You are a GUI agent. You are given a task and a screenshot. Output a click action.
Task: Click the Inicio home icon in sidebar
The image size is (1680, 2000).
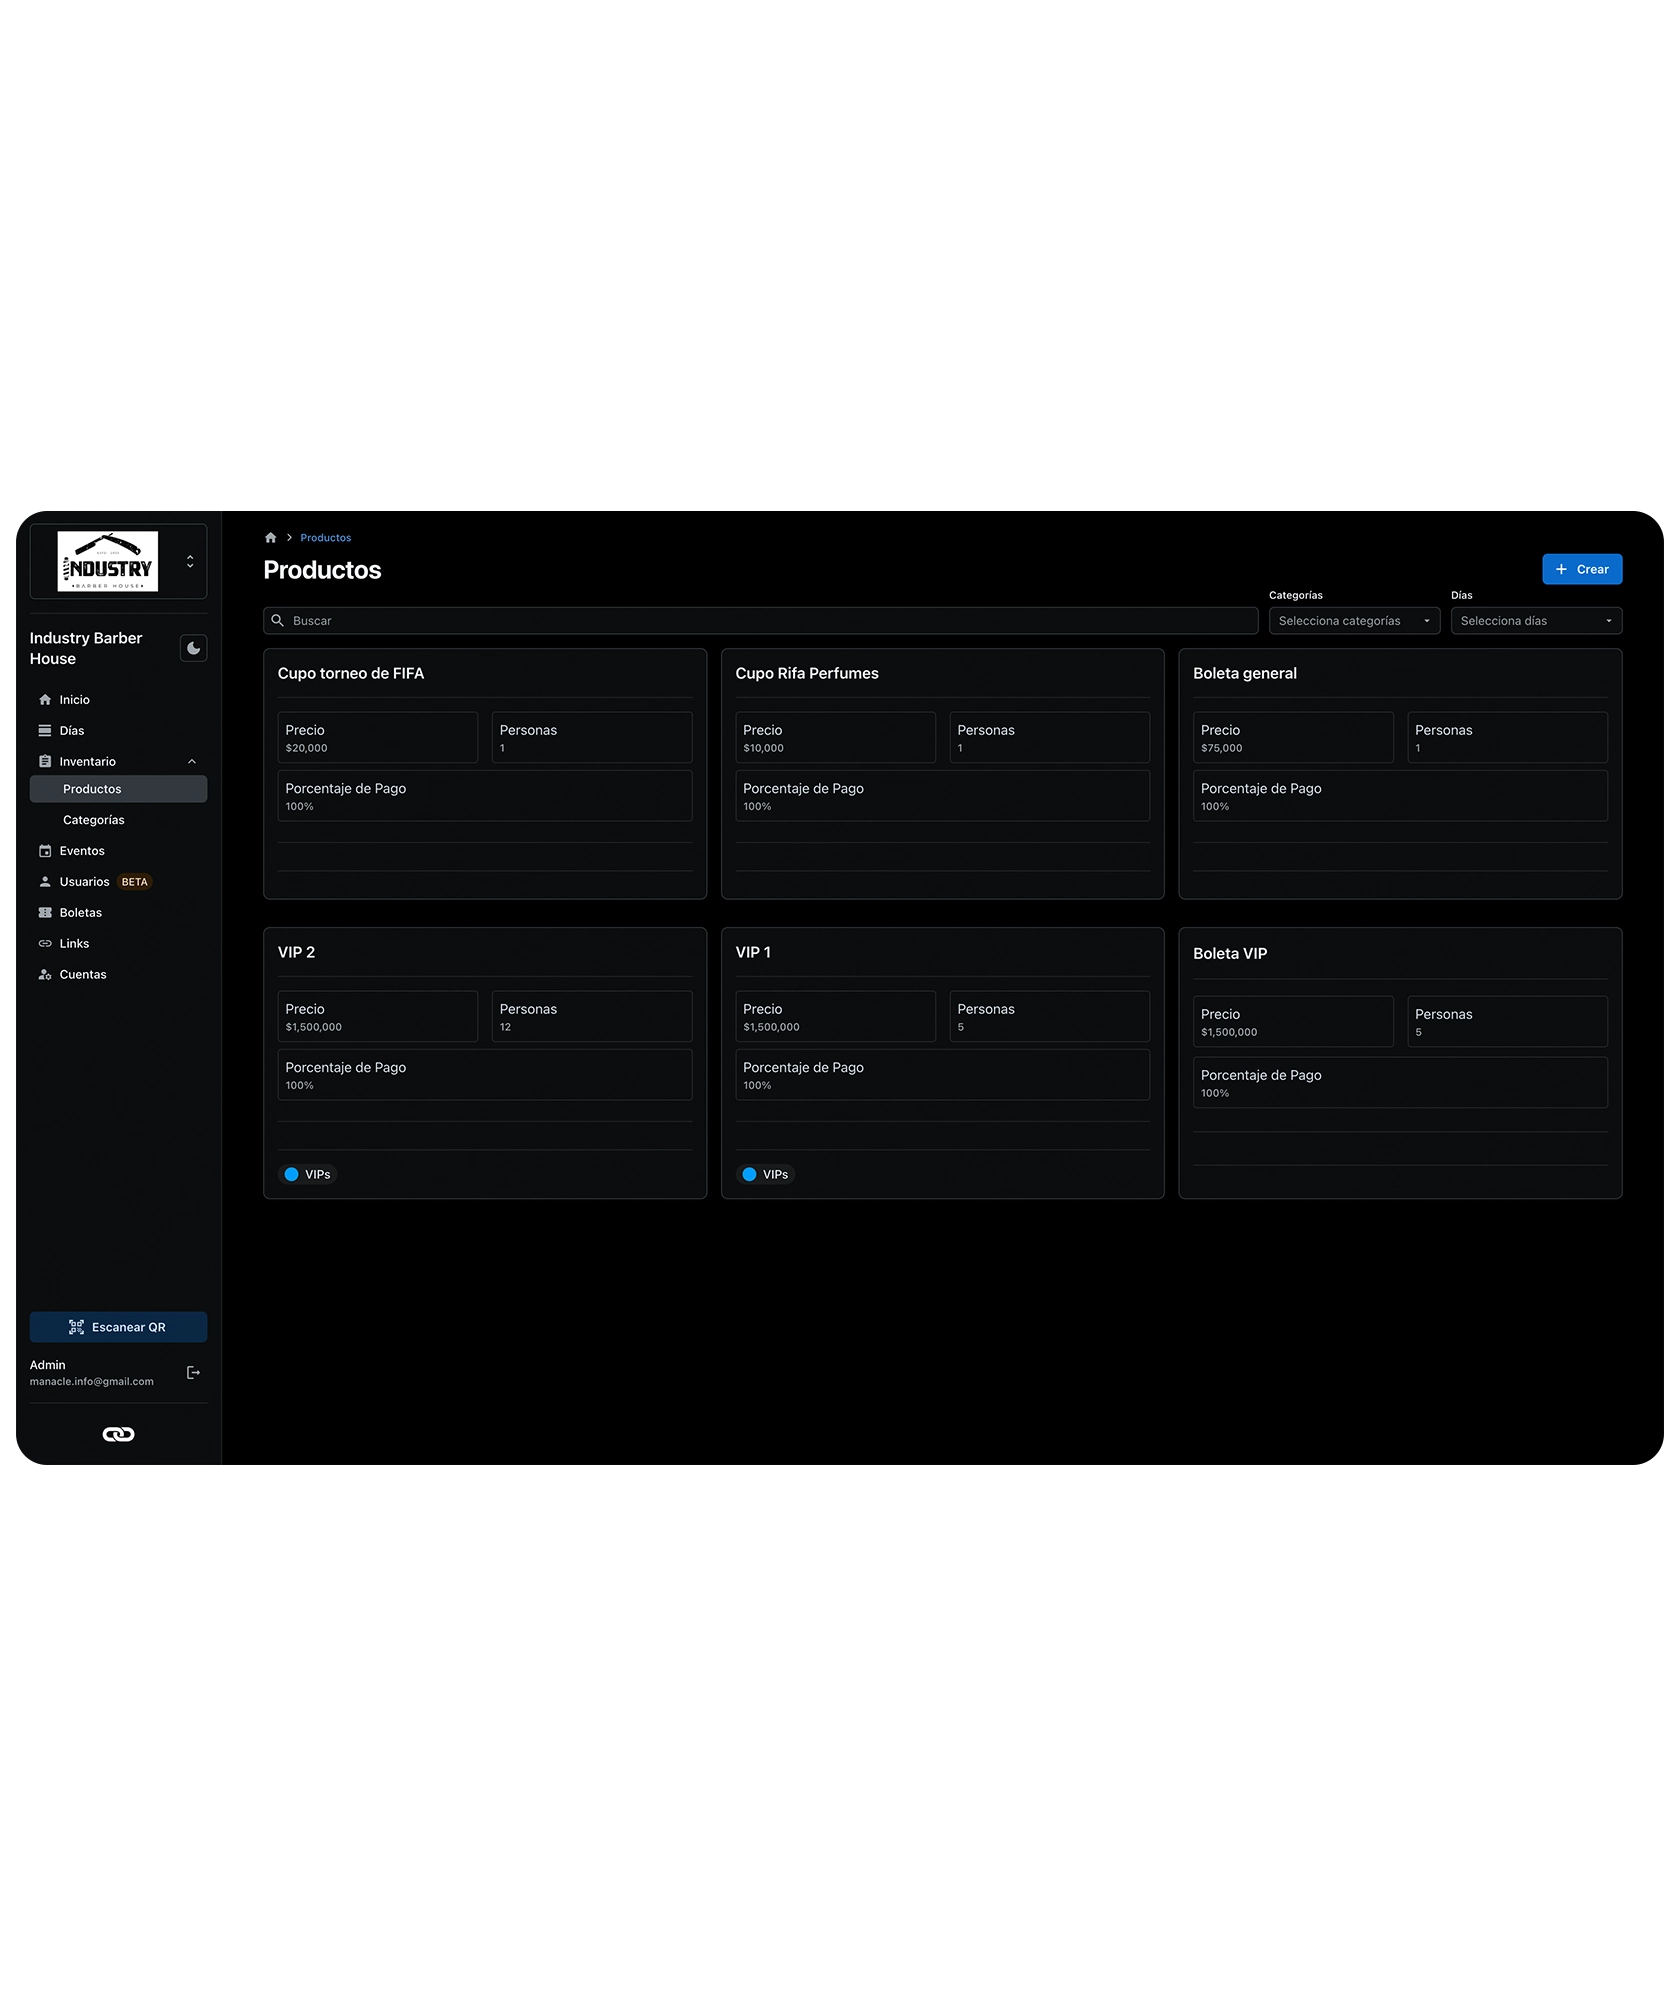click(x=45, y=700)
